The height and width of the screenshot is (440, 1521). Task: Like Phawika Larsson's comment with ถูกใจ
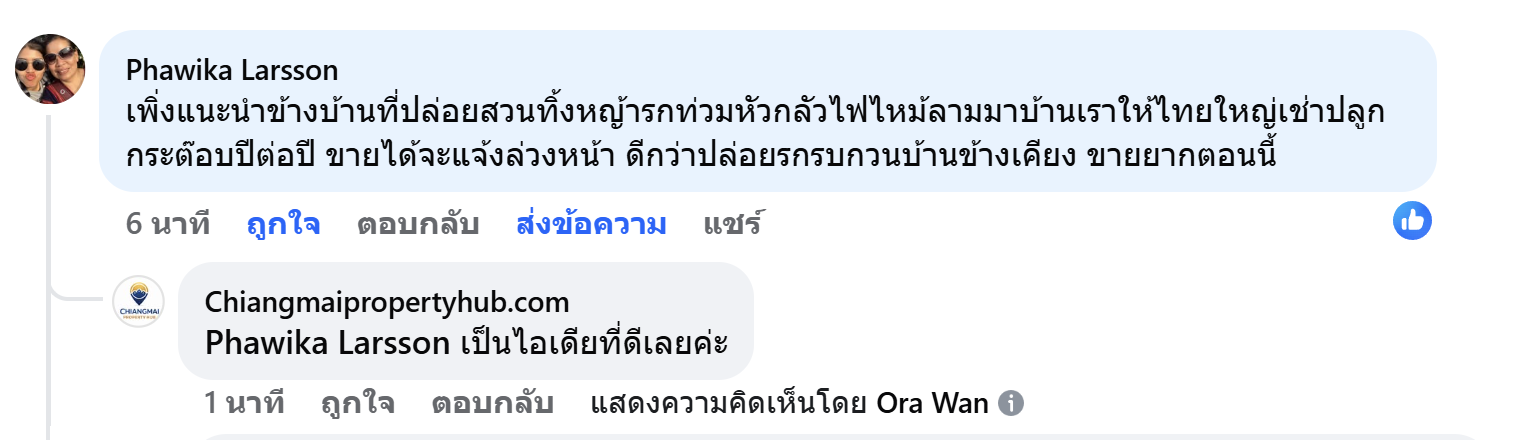[x=283, y=224]
